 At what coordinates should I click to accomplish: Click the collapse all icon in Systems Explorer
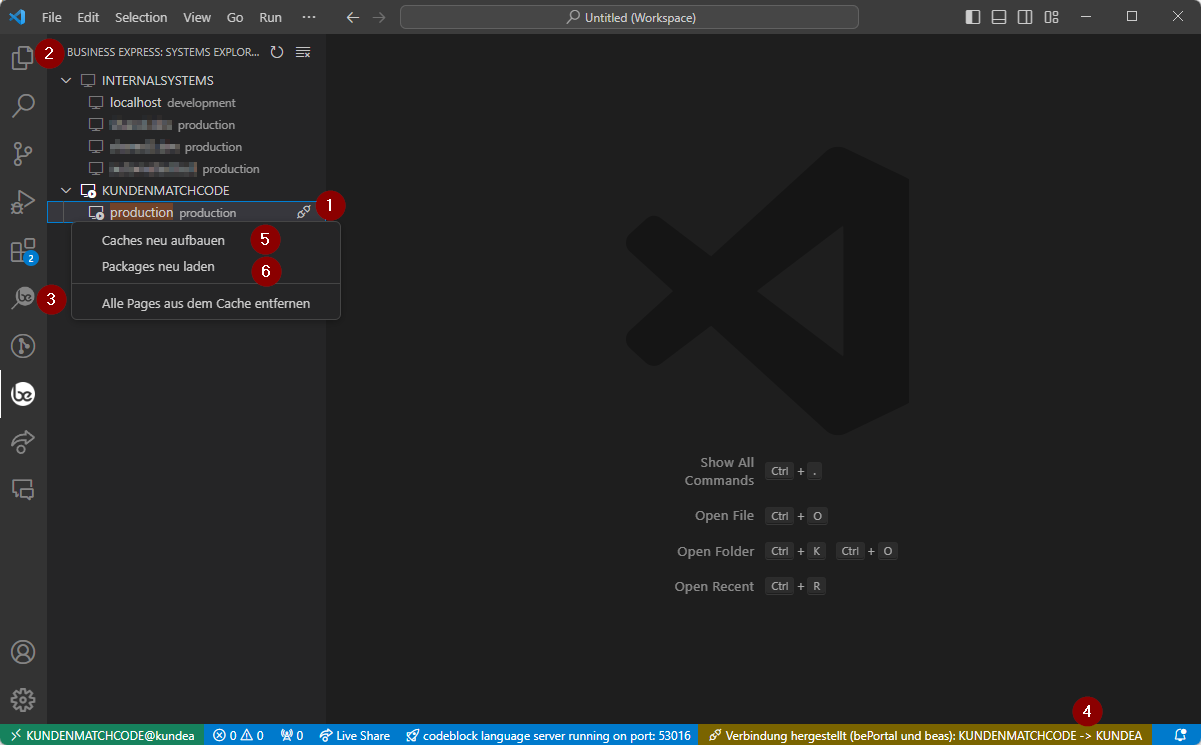(x=303, y=52)
